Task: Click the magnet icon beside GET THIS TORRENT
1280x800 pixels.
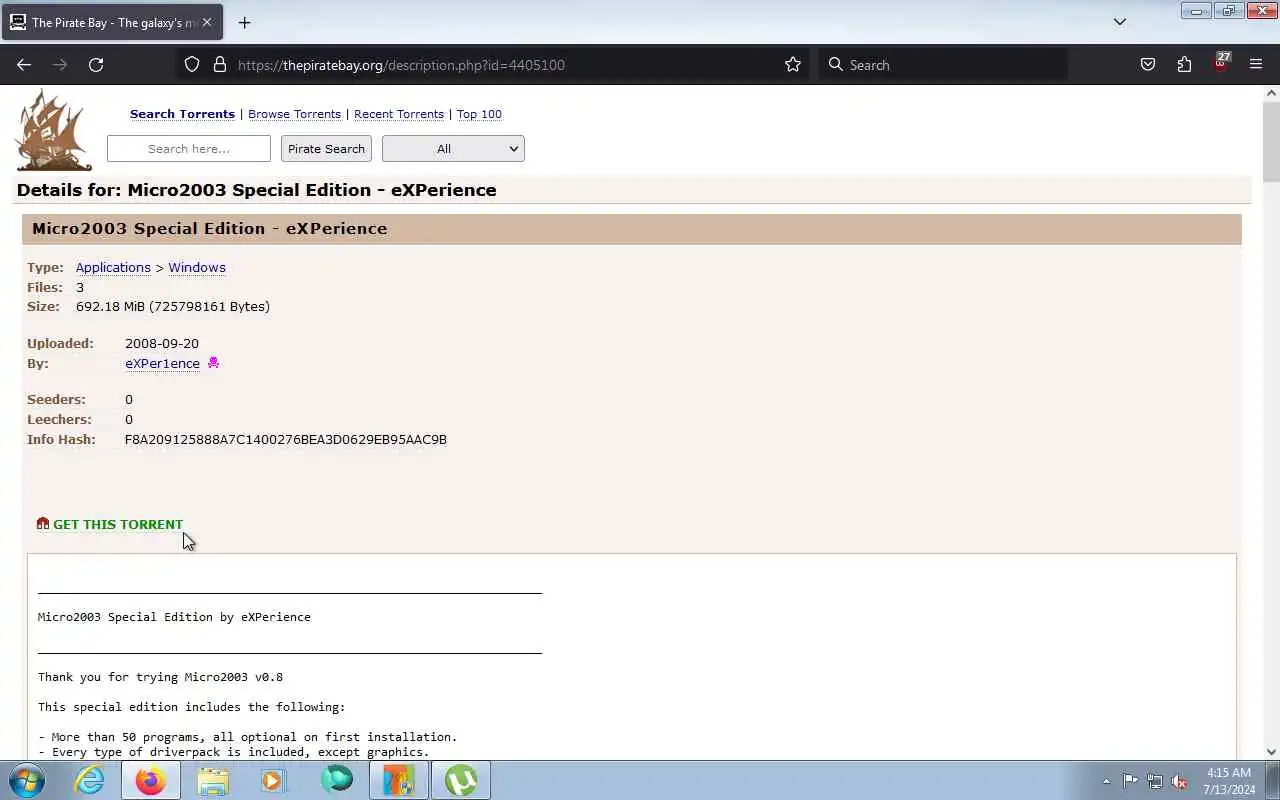Action: [x=43, y=523]
